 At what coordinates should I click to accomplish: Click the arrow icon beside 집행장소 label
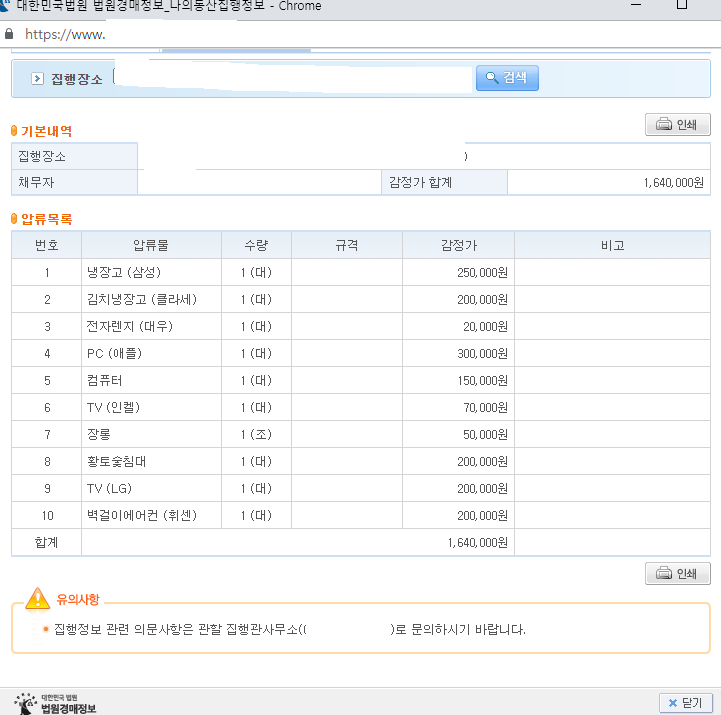(37, 79)
